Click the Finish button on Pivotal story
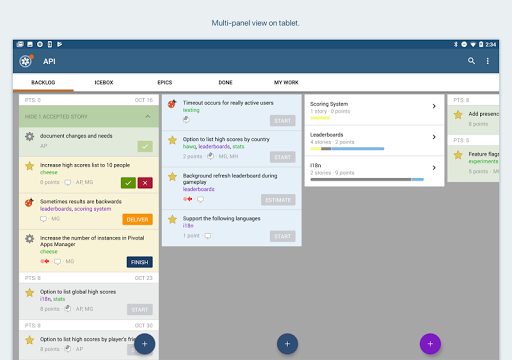The image size is (512, 360). (x=140, y=262)
